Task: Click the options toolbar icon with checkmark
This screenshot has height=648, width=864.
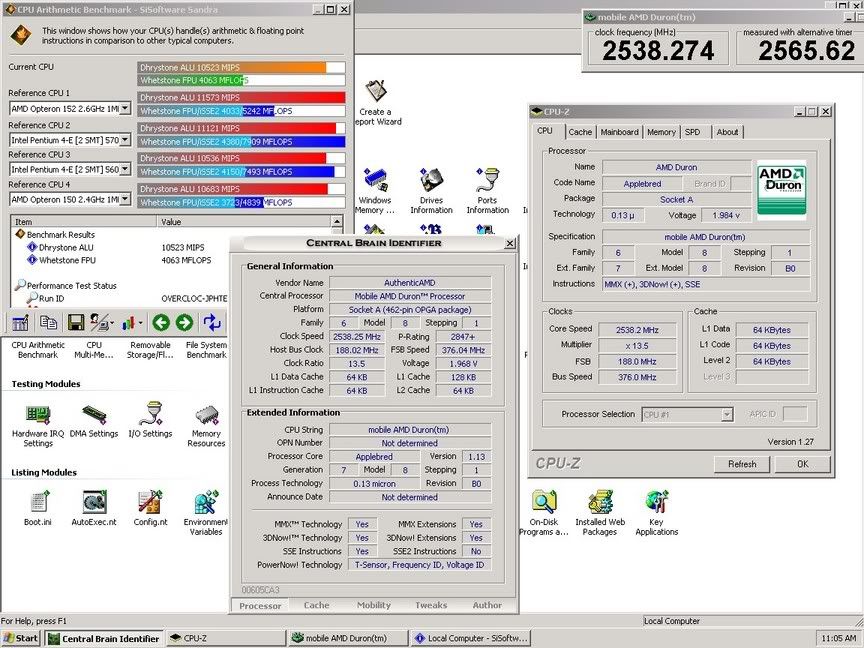Action: click(102, 323)
